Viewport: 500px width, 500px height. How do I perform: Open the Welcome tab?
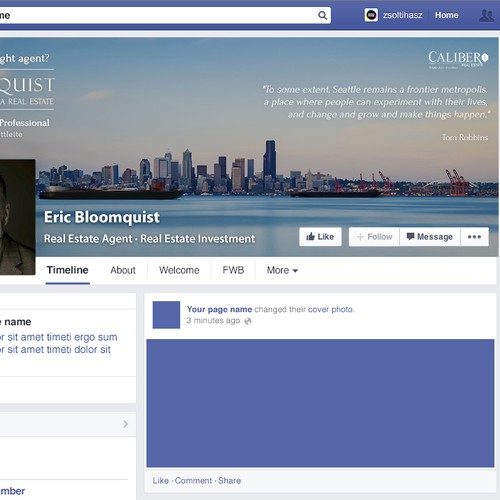(179, 270)
